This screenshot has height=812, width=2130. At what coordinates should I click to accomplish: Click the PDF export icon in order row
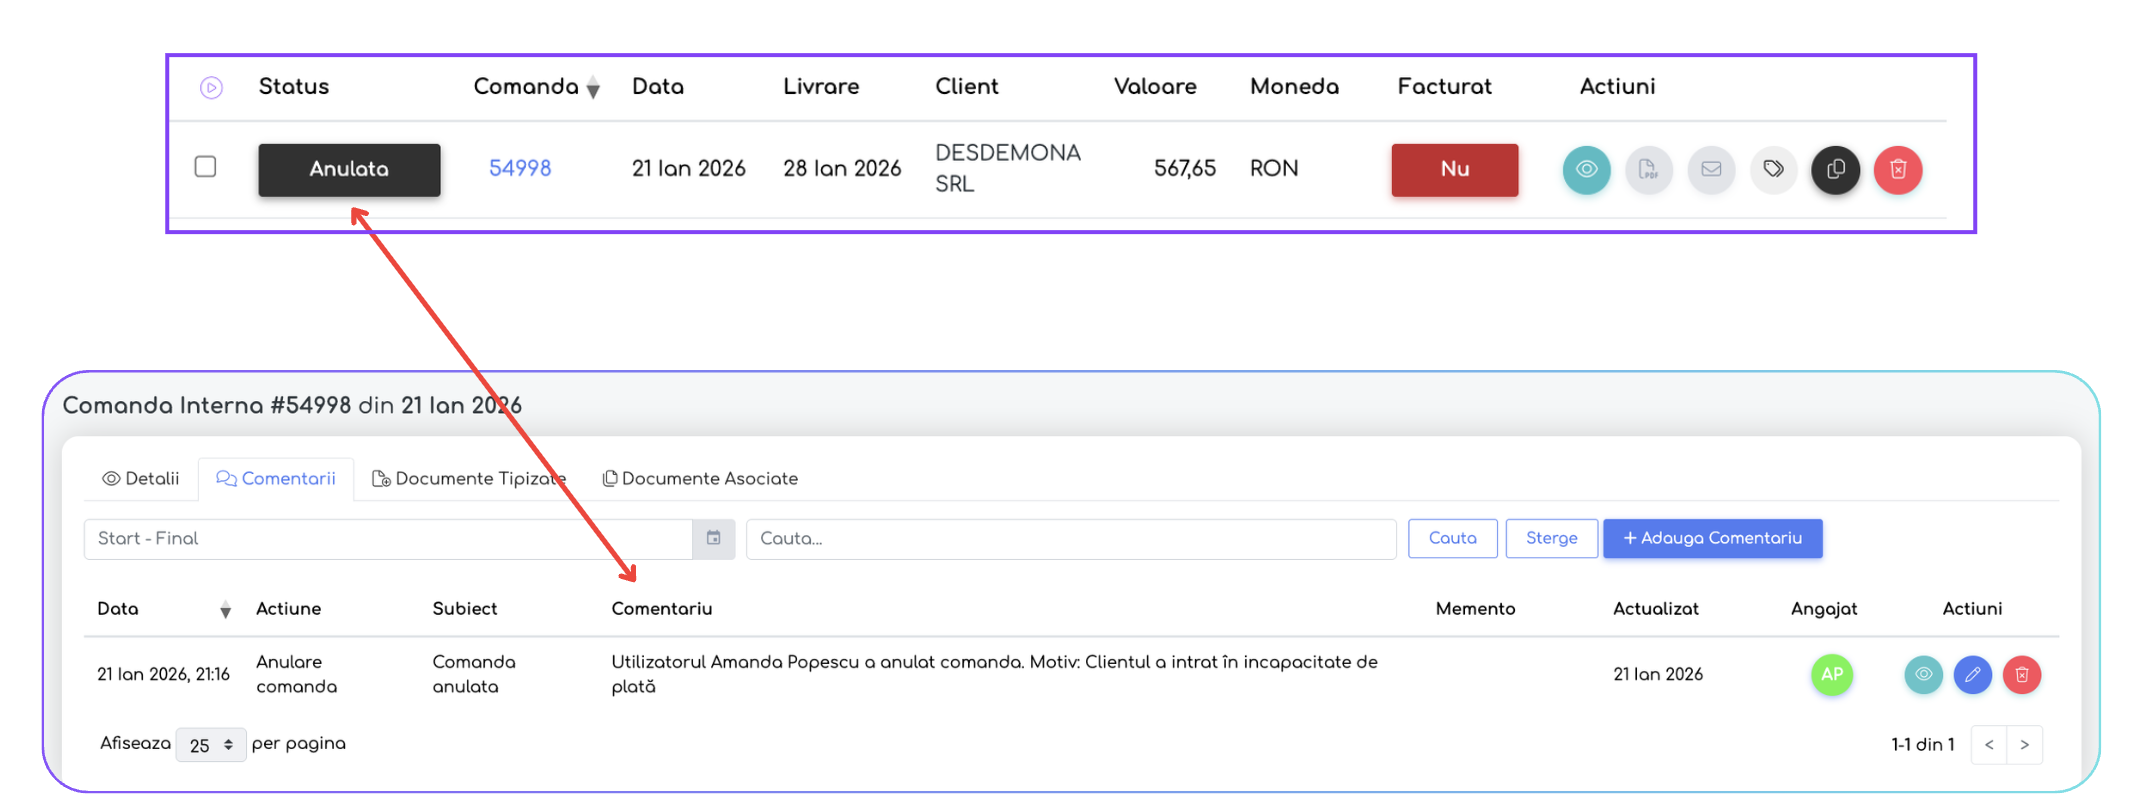tap(1648, 169)
